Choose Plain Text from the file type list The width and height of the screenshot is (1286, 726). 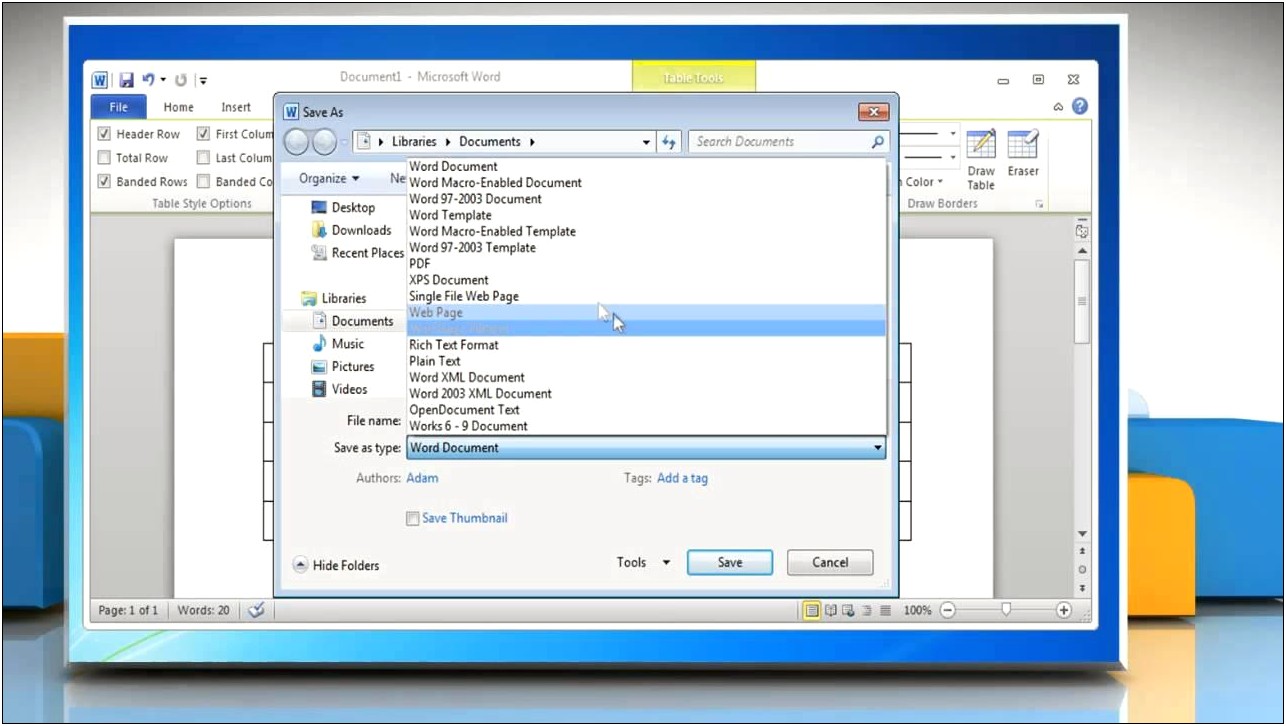pyautogui.click(x=646, y=361)
